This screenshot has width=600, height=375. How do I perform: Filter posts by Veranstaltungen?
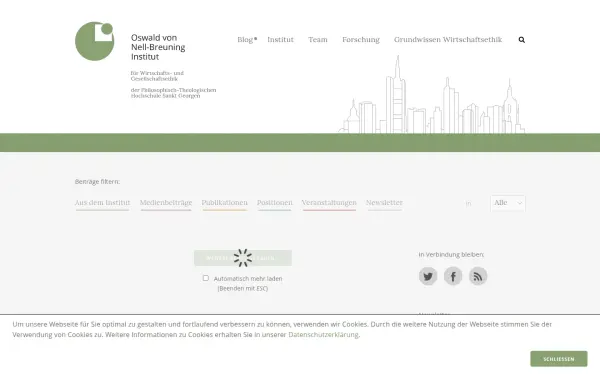[329, 203]
